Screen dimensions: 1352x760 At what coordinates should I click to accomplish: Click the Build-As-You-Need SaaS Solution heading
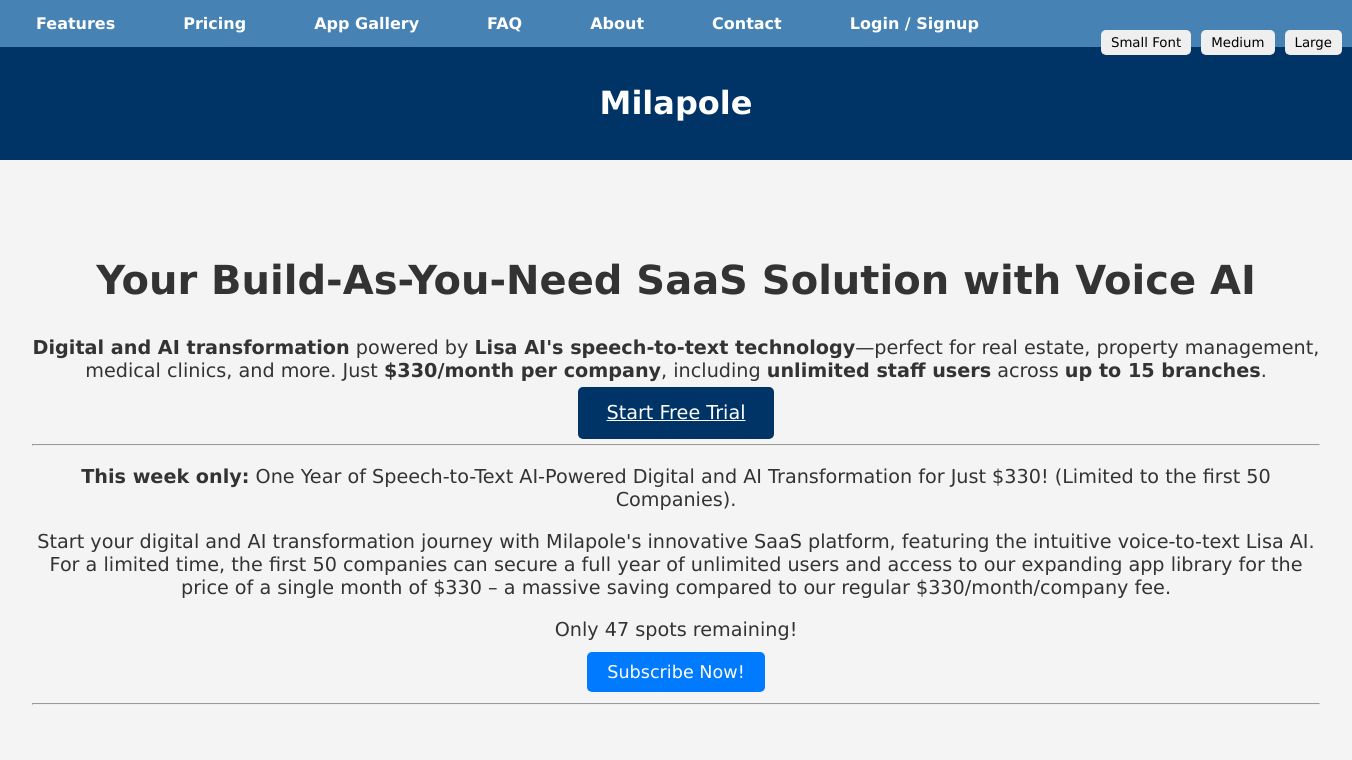pyautogui.click(x=676, y=280)
